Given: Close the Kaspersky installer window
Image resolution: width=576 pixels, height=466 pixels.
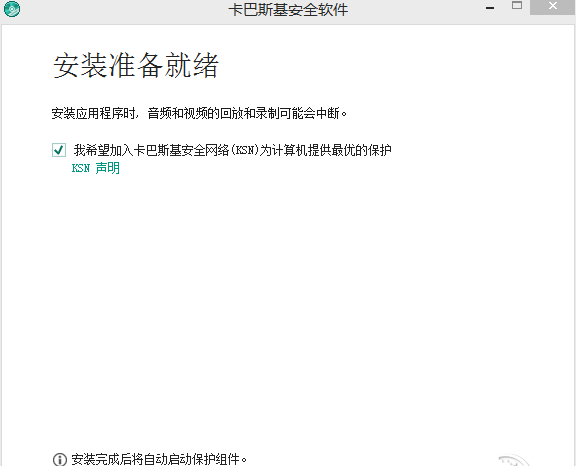Looking at the screenshot, I should [552, 6].
